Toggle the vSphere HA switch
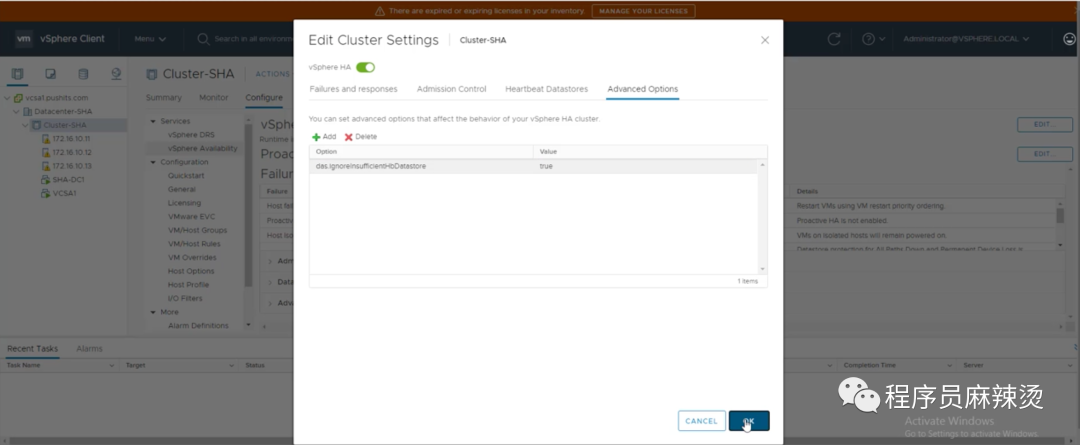This screenshot has height=445, width=1080. pyautogui.click(x=365, y=67)
